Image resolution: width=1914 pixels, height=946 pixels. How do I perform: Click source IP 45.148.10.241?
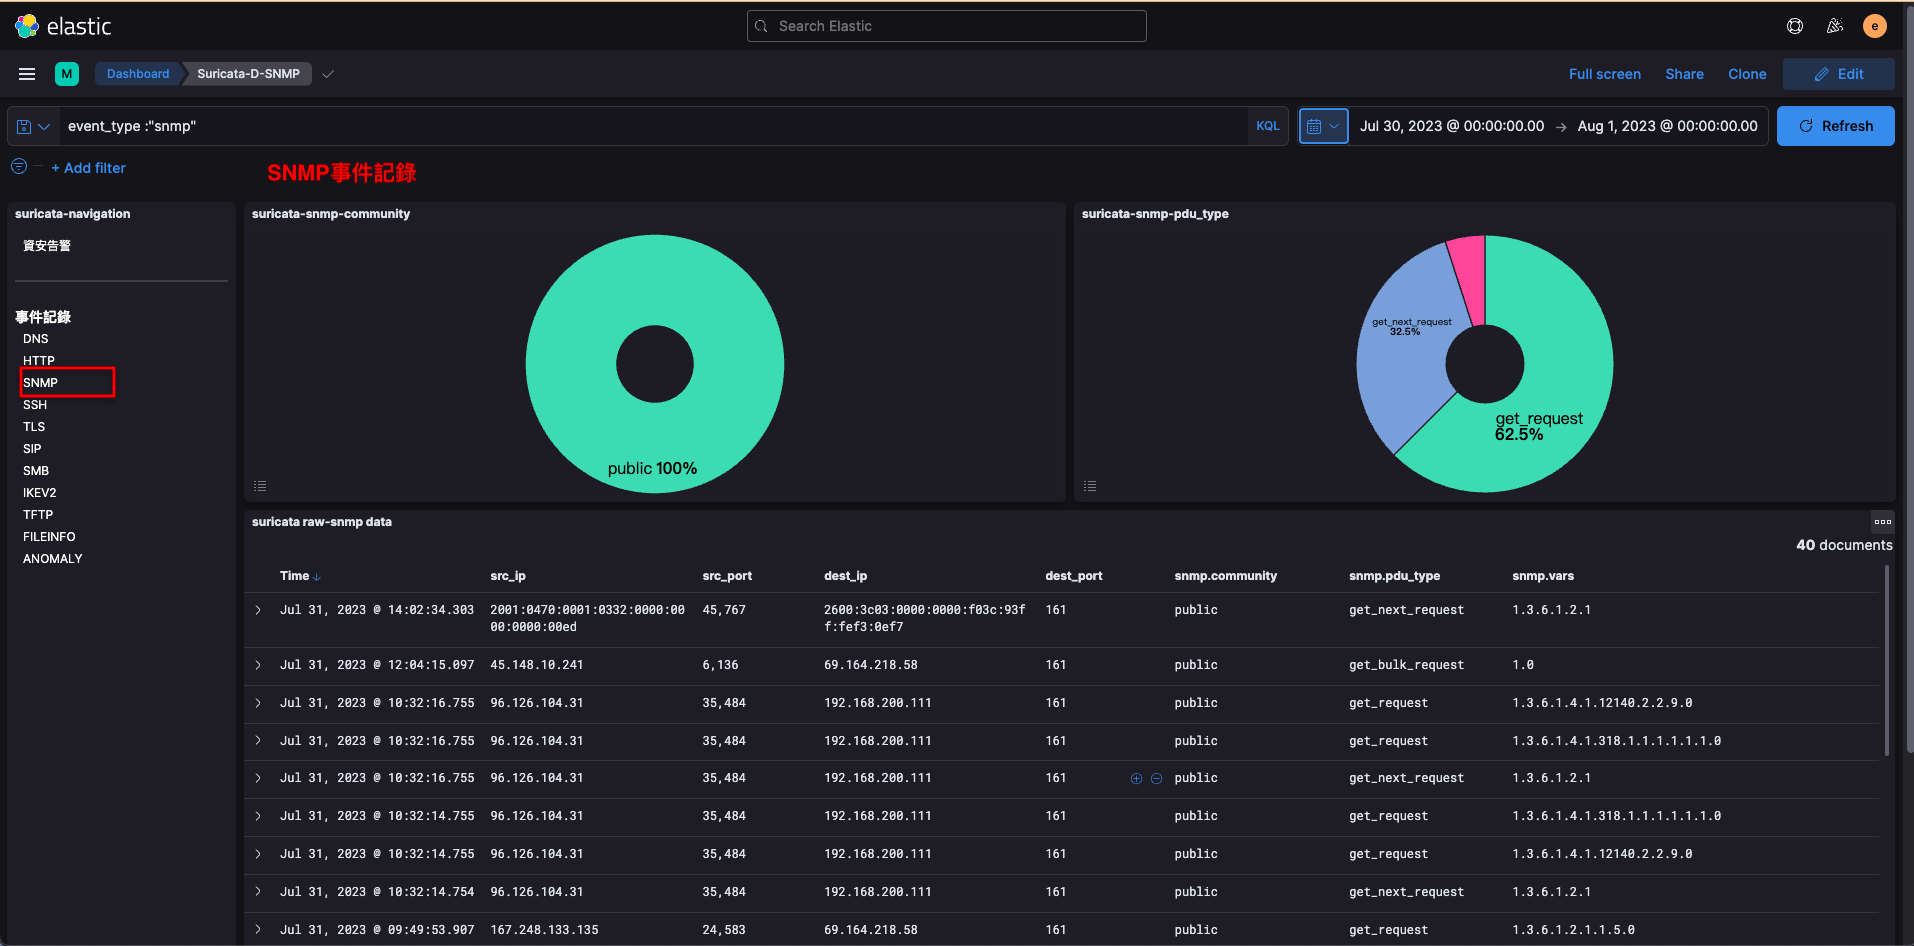537,665
